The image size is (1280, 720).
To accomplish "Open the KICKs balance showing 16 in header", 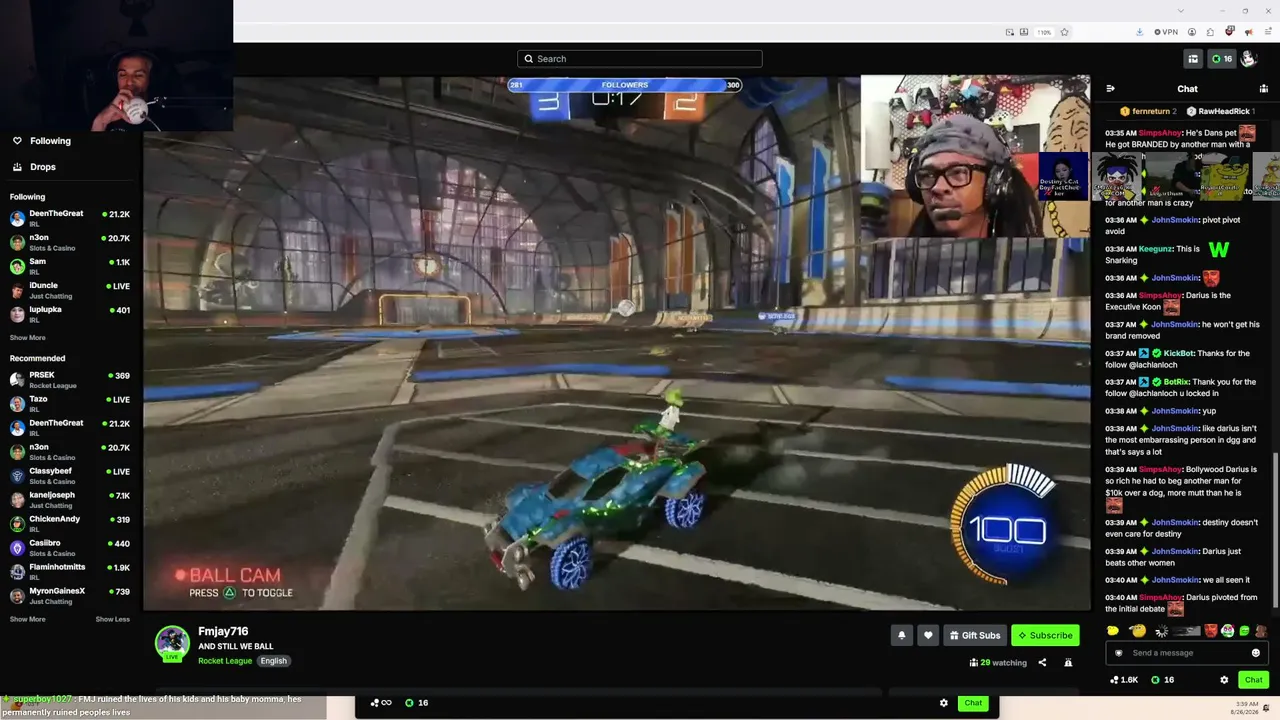I will (1222, 59).
